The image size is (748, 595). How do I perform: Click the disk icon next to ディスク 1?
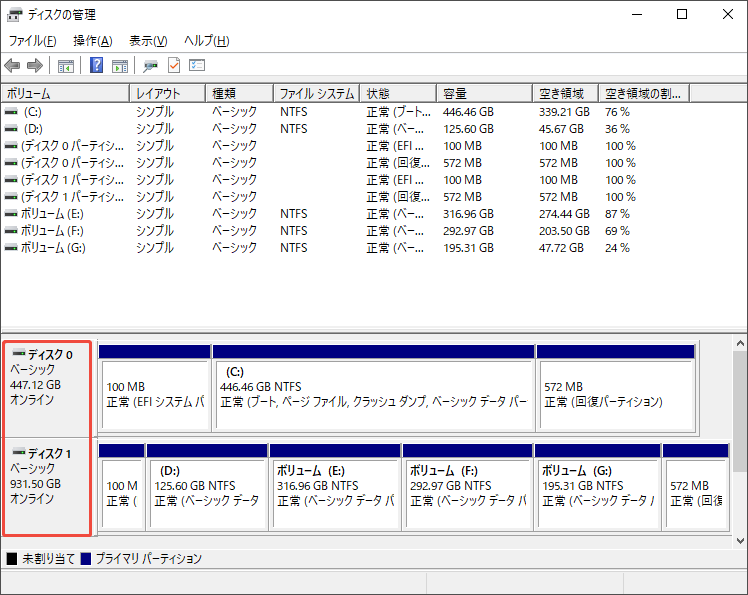pyautogui.click(x=19, y=452)
